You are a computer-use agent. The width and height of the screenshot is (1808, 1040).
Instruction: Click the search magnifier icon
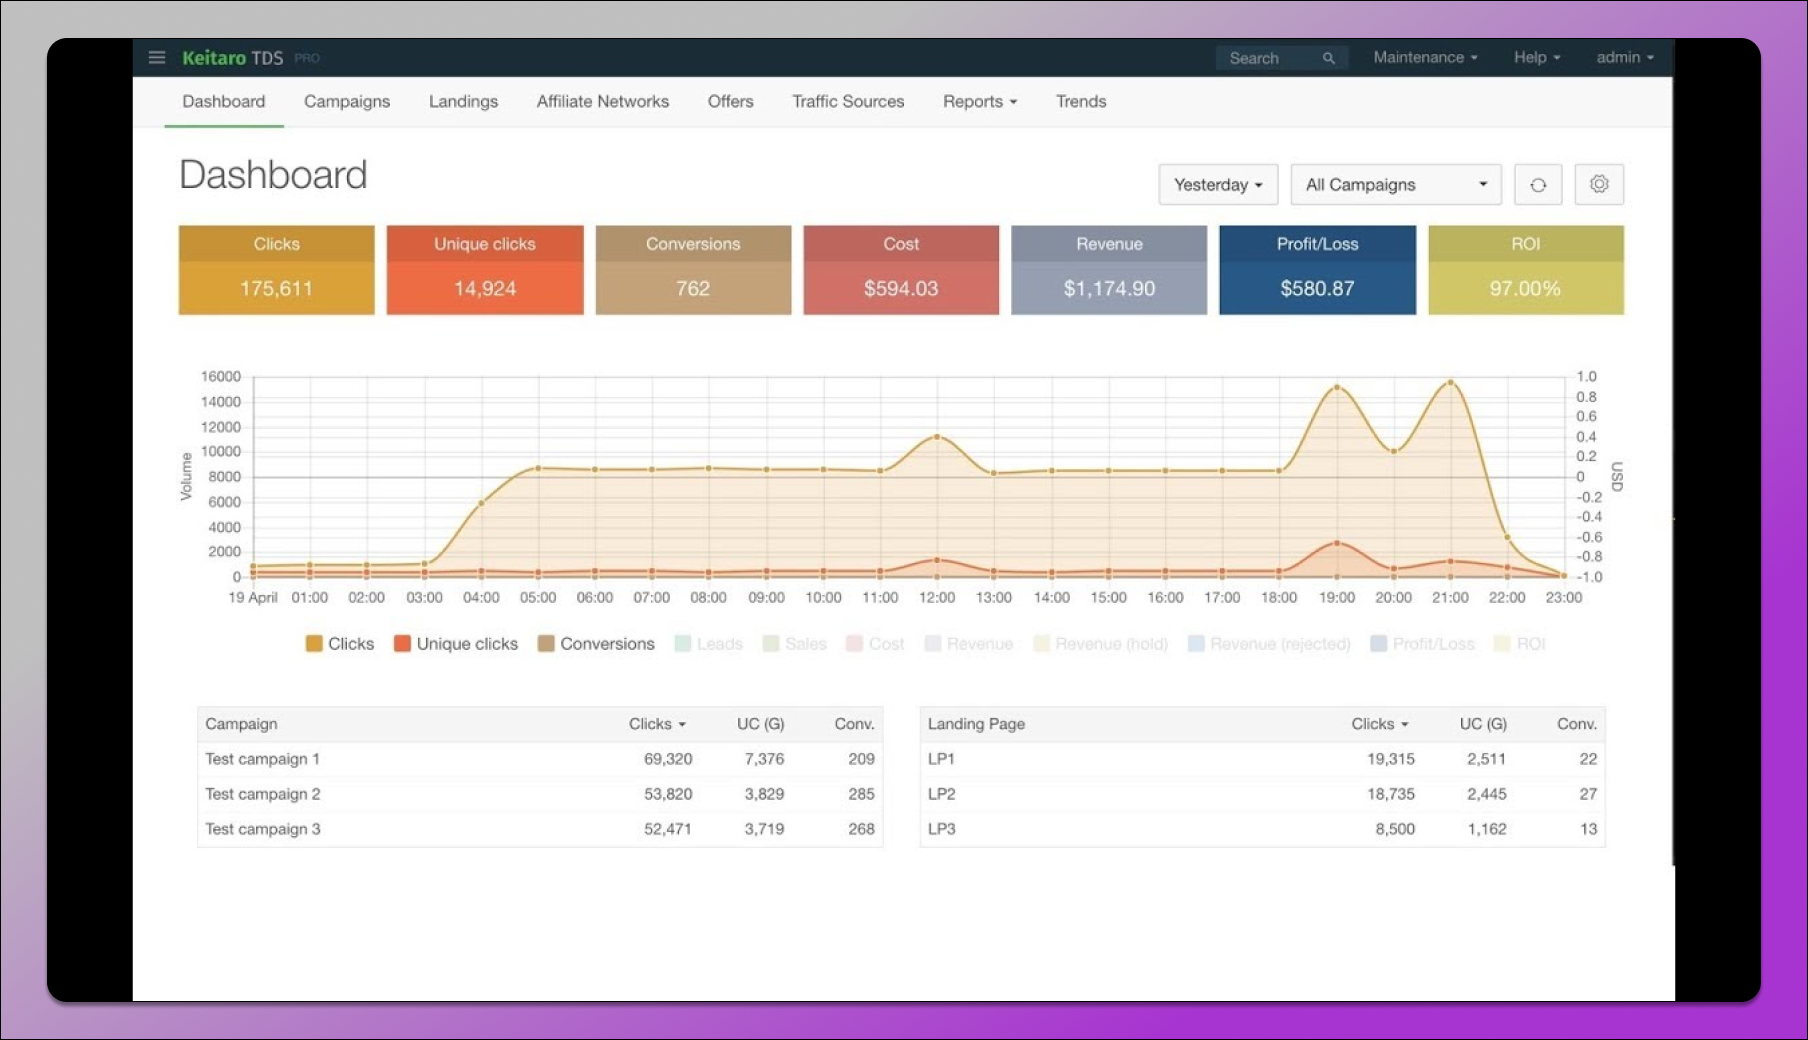(1328, 58)
